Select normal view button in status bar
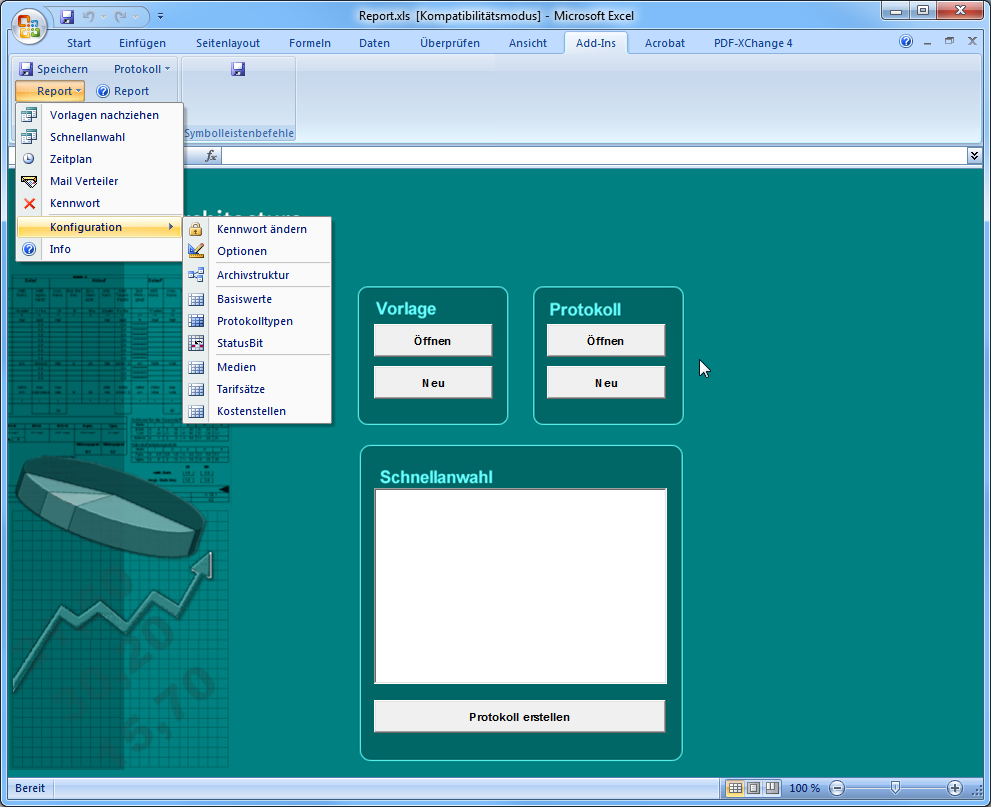This screenshot has width=991, height=807. (735, 788)
